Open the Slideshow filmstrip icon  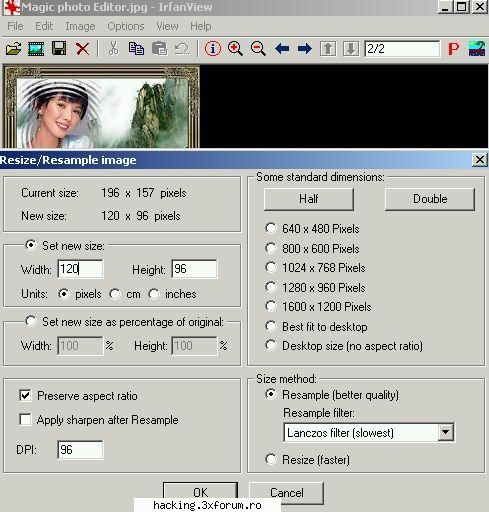[x=36, y=49]
